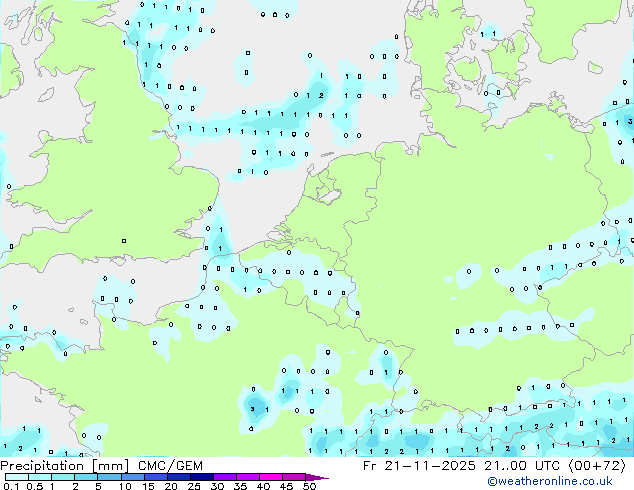Click the 30–35 mm purple legend swatch
The width and height of the screenshot is (634, 490).
(x=225, y=477)
